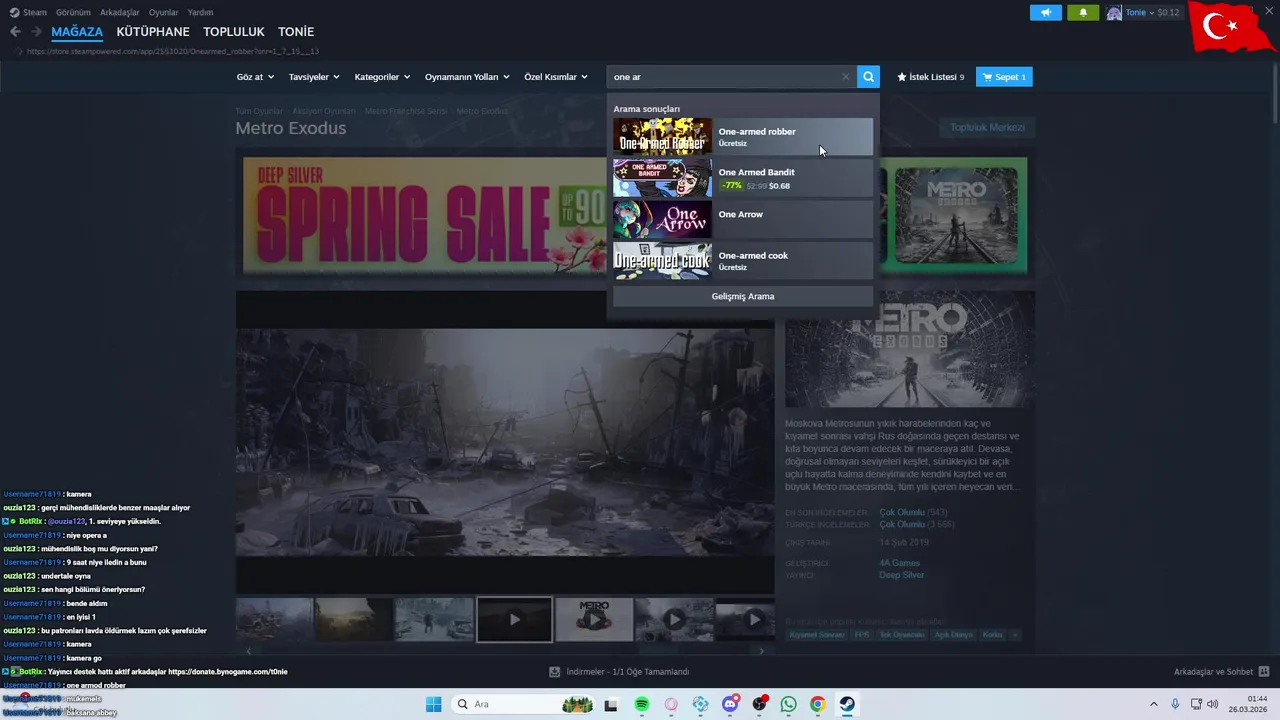Image resolution: width=1280 pixels, height=720 pixels.
Task: Open Discord from the taskbar
Action: (x=730, y=704)
